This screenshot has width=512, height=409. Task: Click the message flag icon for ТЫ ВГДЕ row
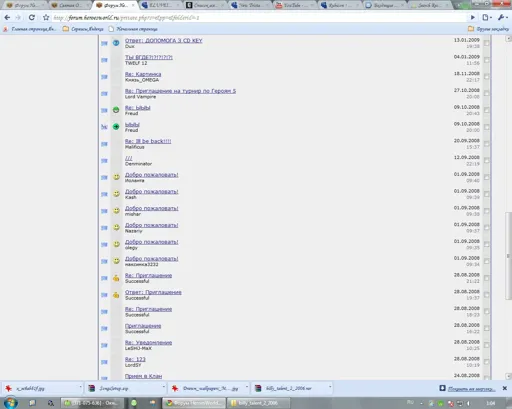(104, 60)
